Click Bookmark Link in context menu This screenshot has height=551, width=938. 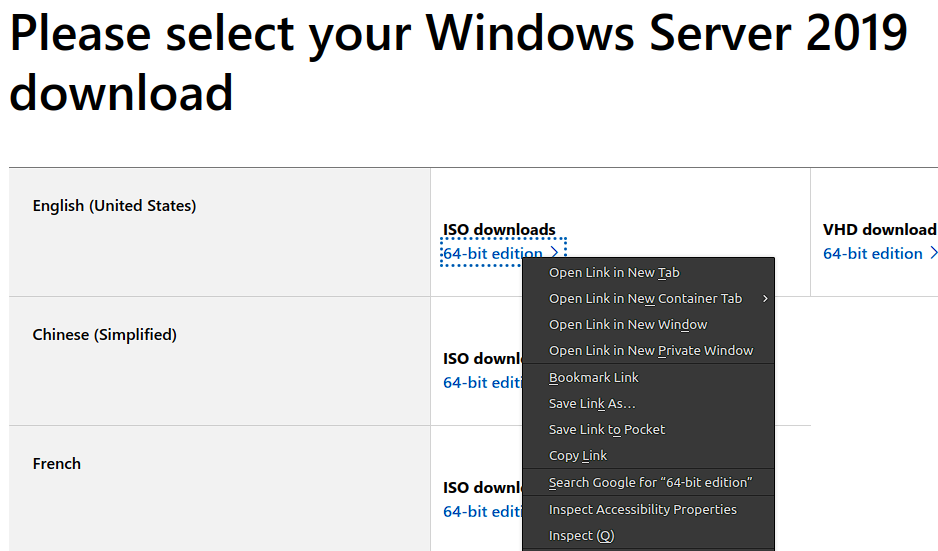[x=648, y=378]
